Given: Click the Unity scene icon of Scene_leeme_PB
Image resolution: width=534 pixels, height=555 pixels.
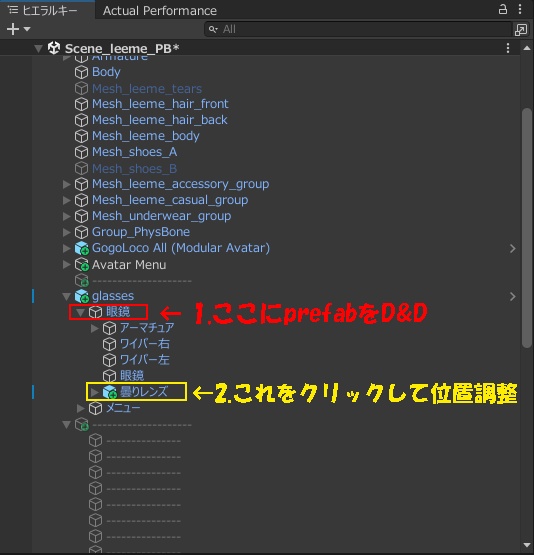Looking at the screenshot, I should 54,48.
